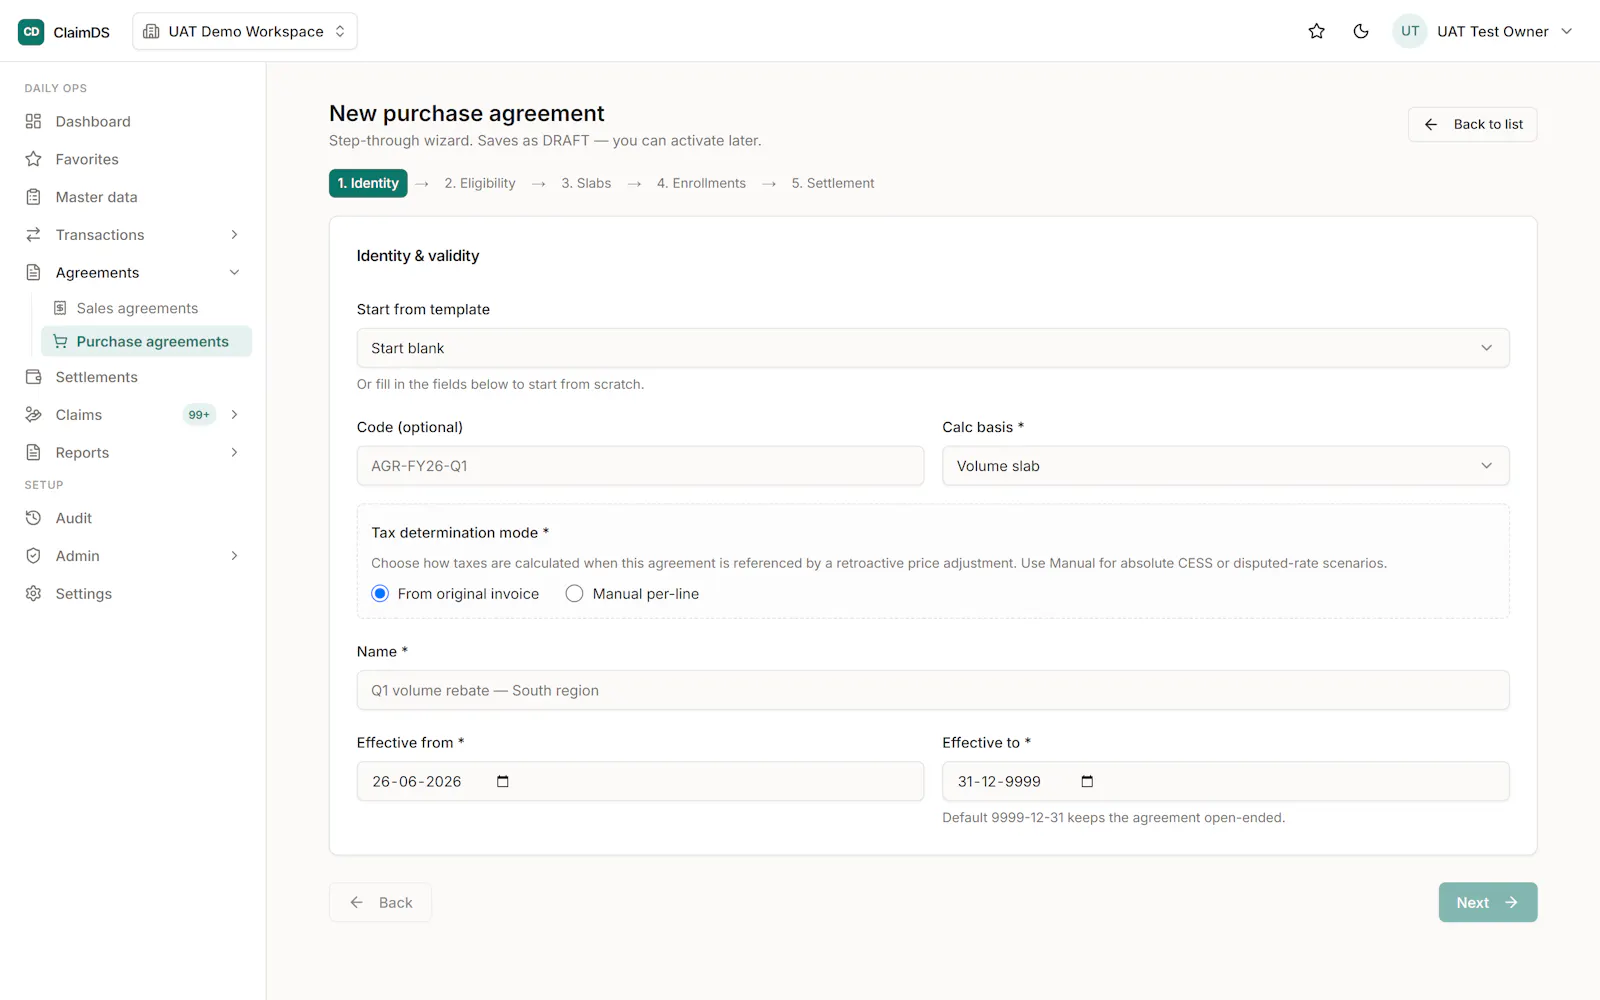Open the UAT Test Owner user menu chevron
Image resolution: width=1600 pixels, height=1000 pixels.
[x=1567, y=32]
